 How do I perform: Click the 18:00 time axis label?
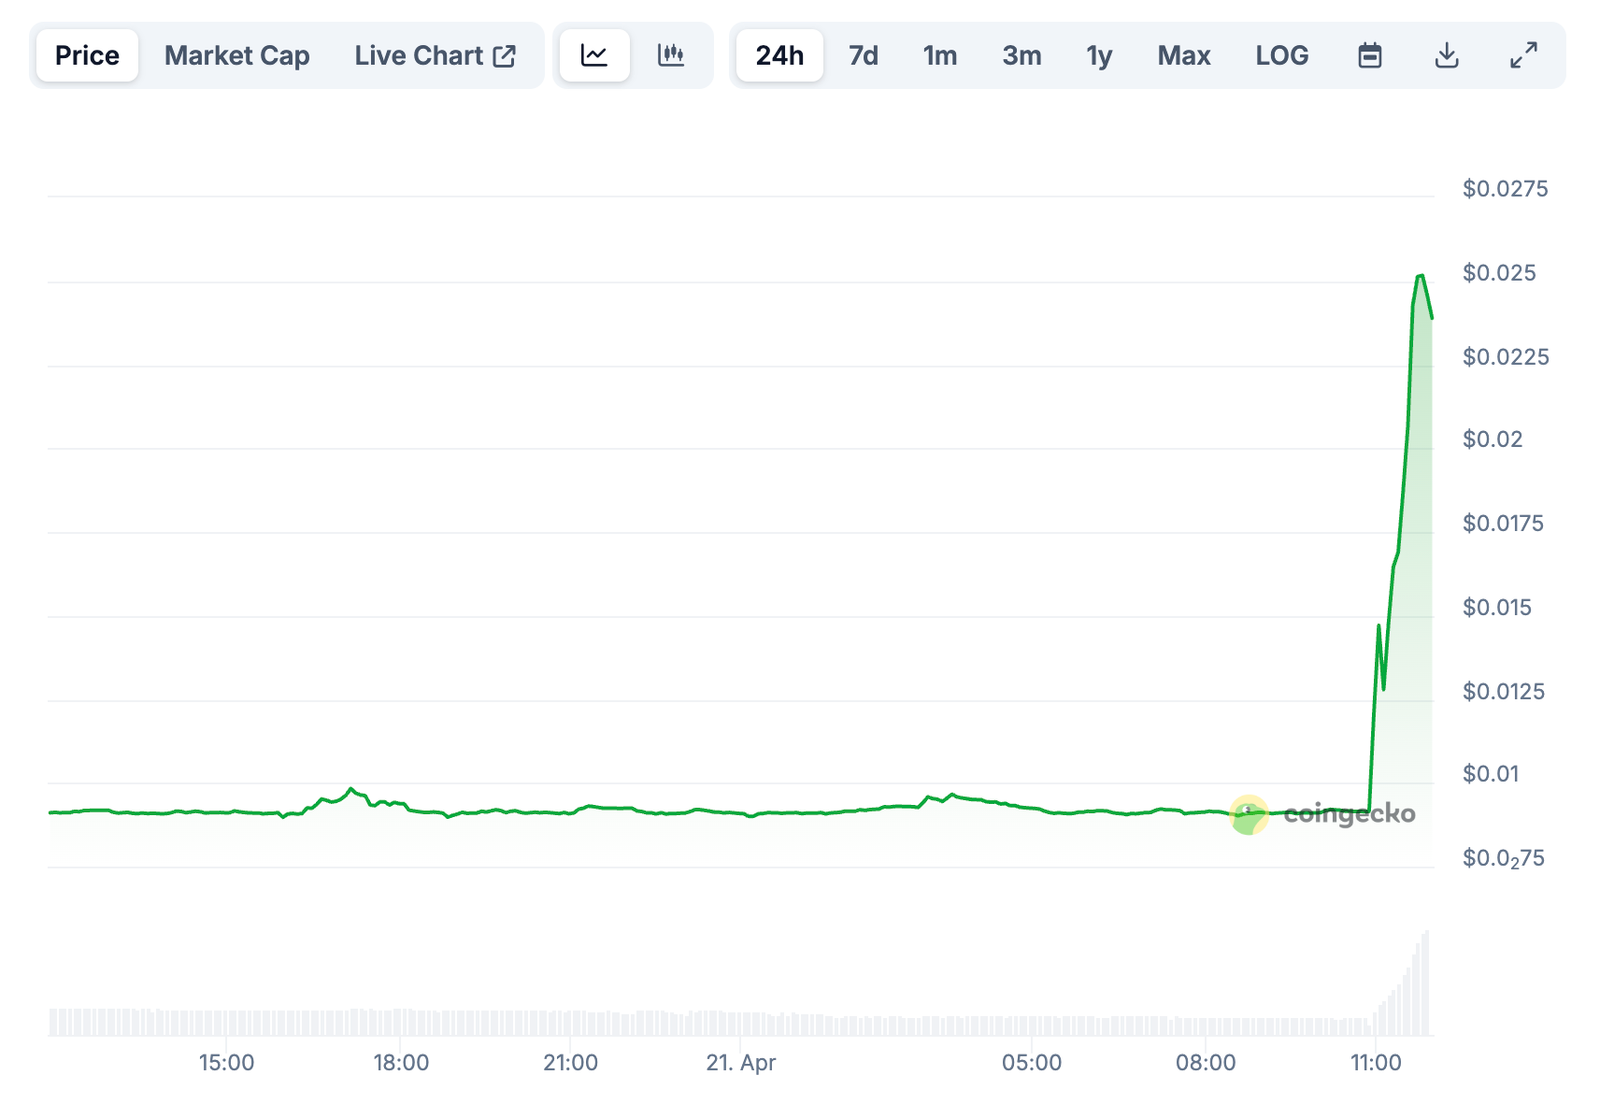point(401,1062)
